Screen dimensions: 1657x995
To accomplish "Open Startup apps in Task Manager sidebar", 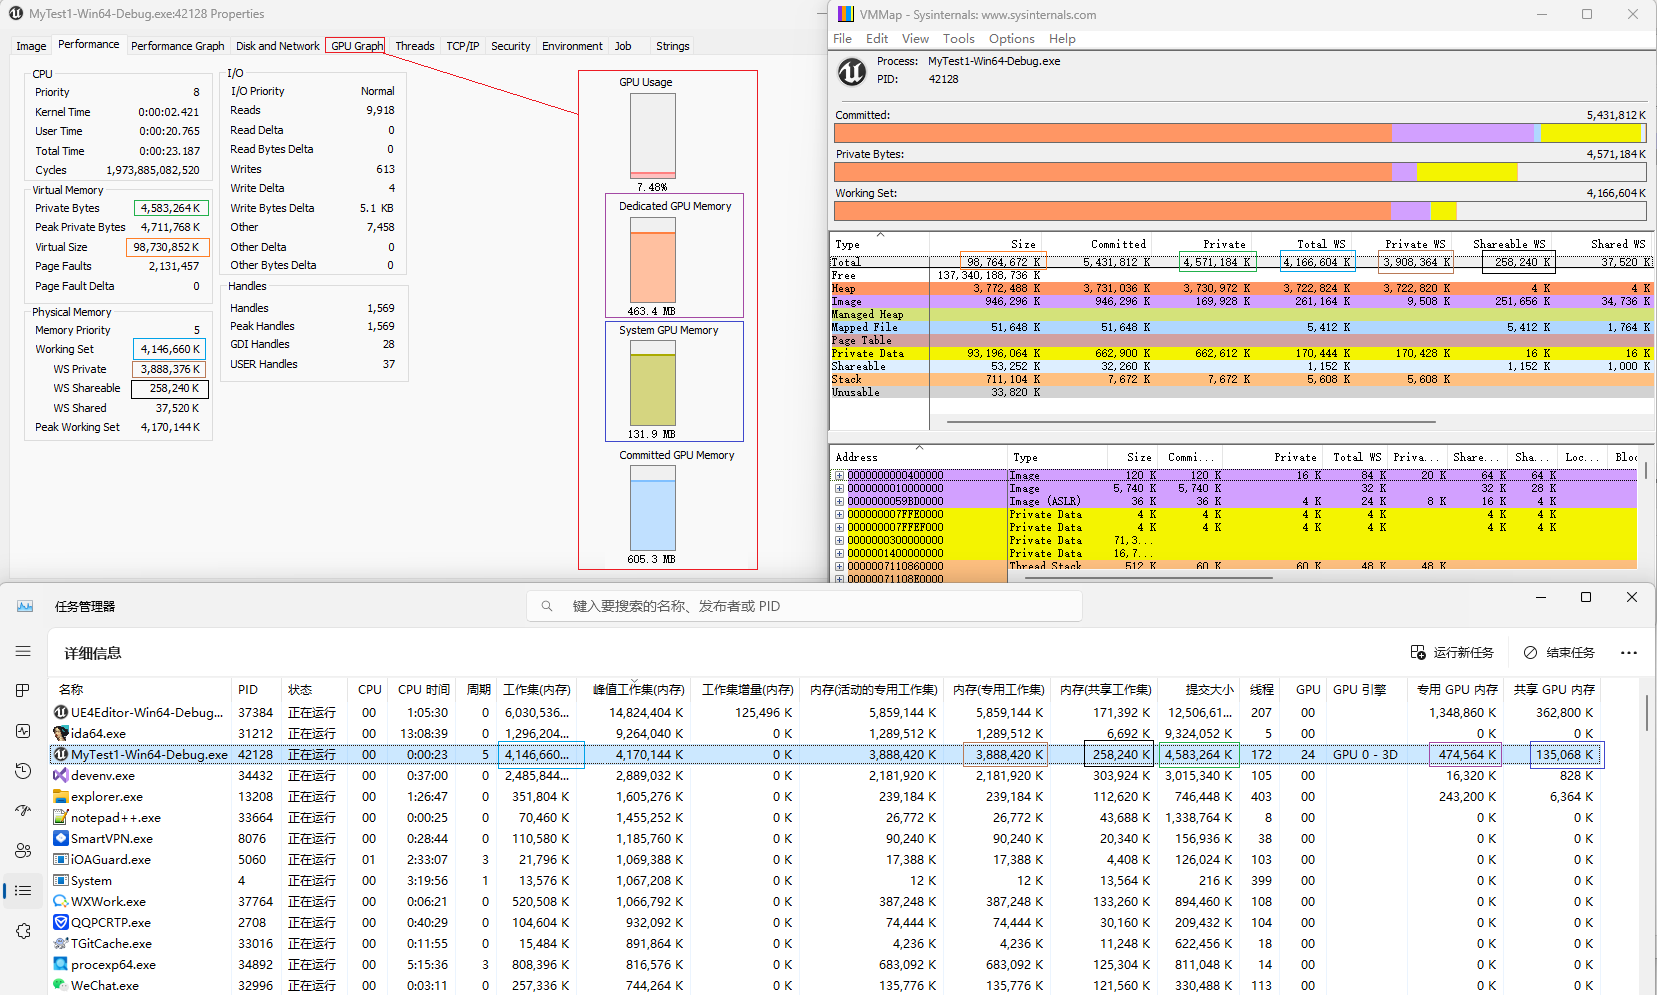I will (x=23, y=811).
